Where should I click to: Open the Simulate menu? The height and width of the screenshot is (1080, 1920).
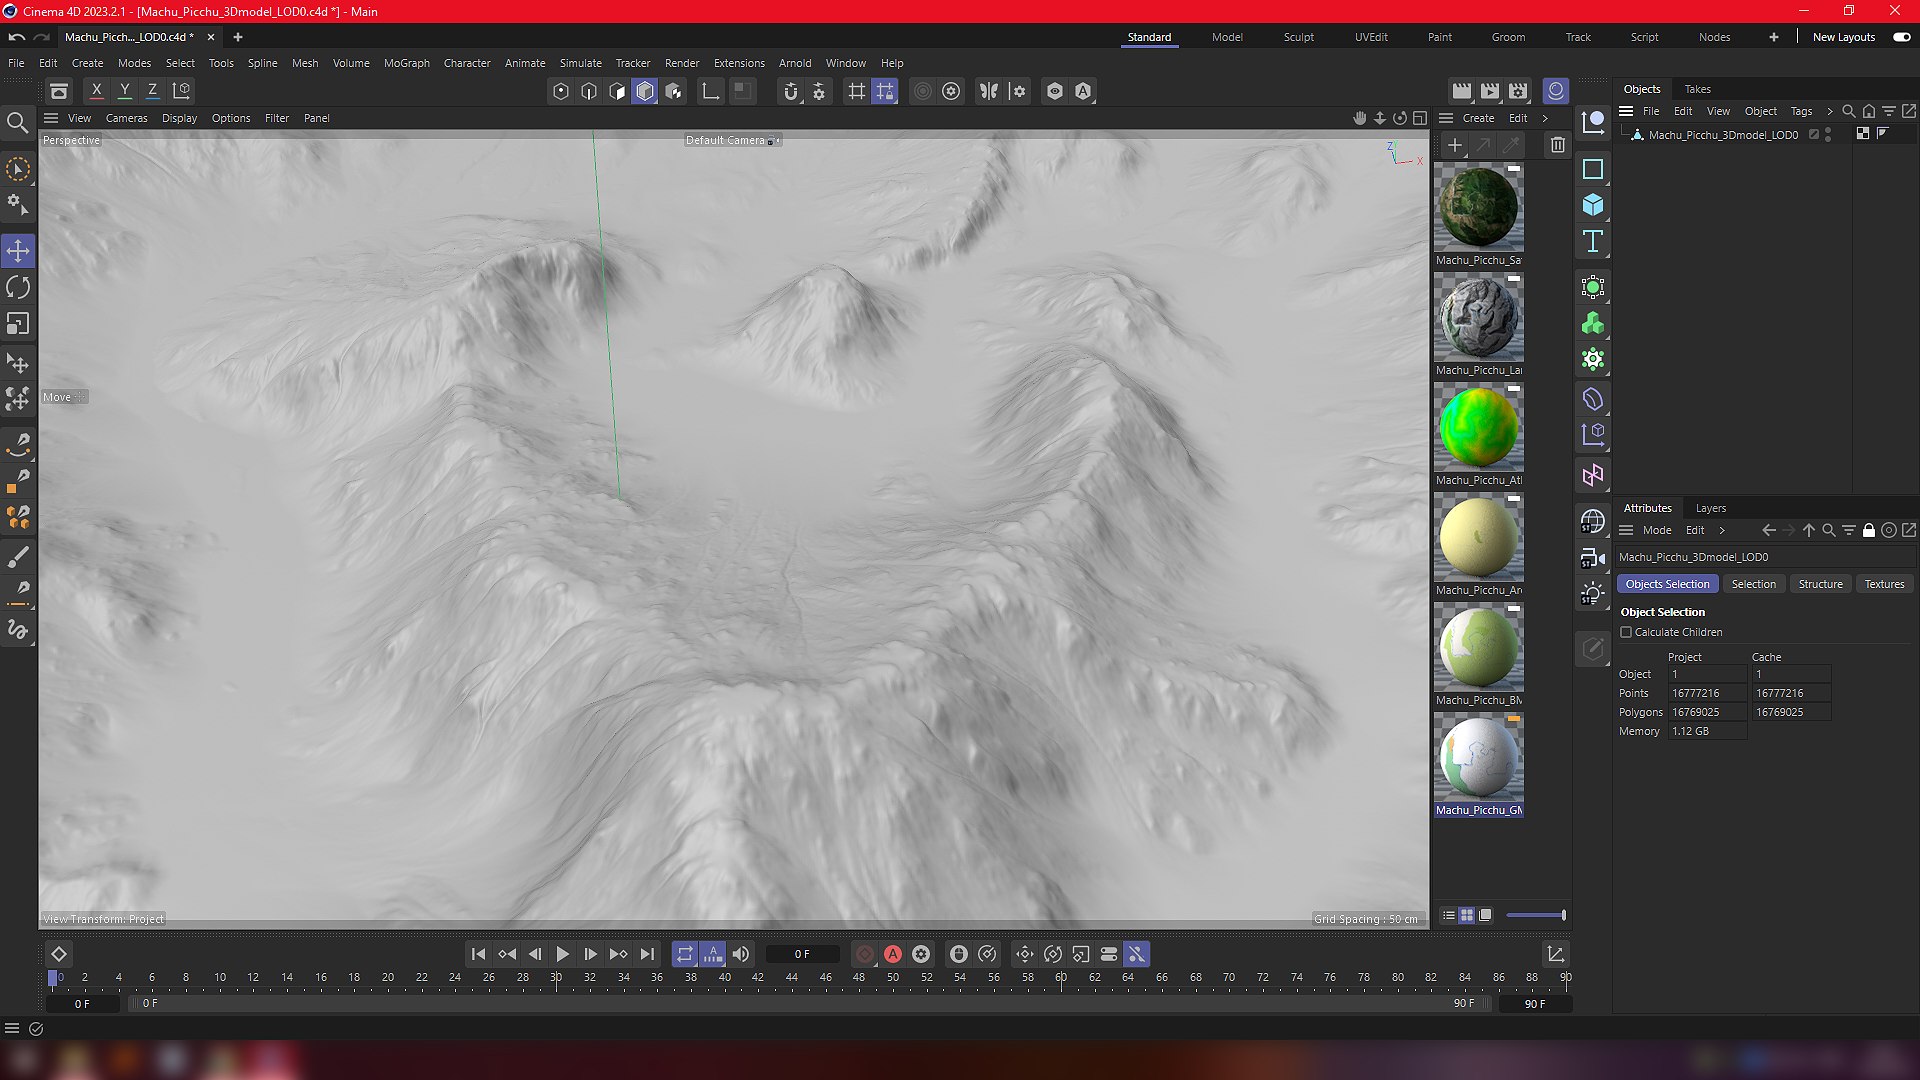581,63
